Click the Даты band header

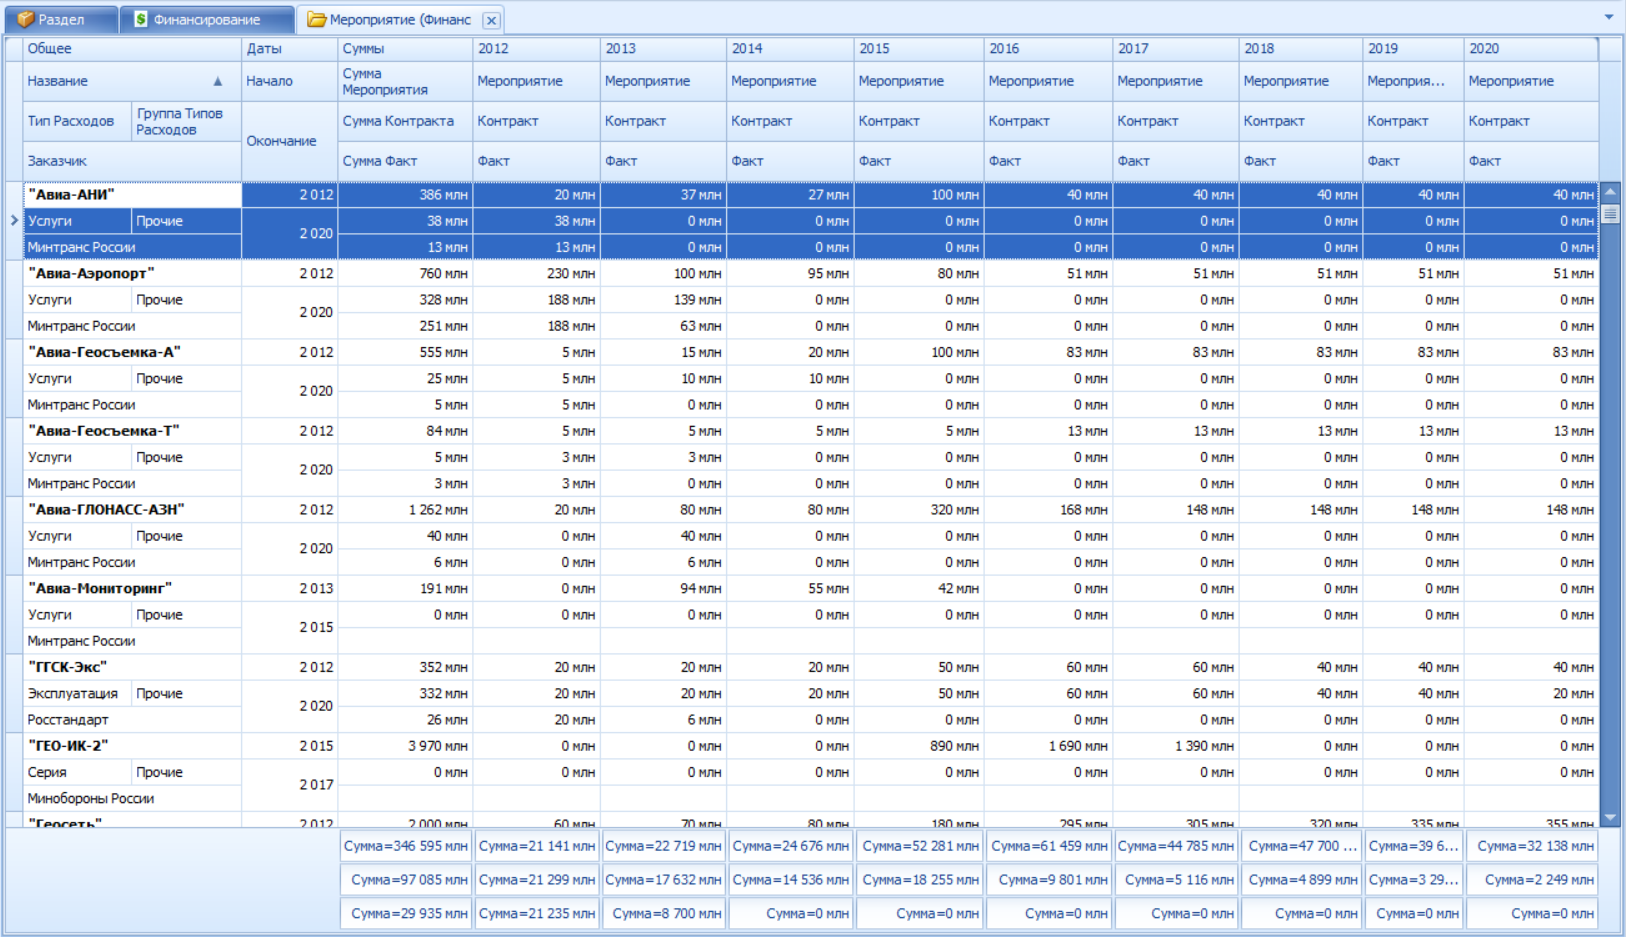[289, 48]
